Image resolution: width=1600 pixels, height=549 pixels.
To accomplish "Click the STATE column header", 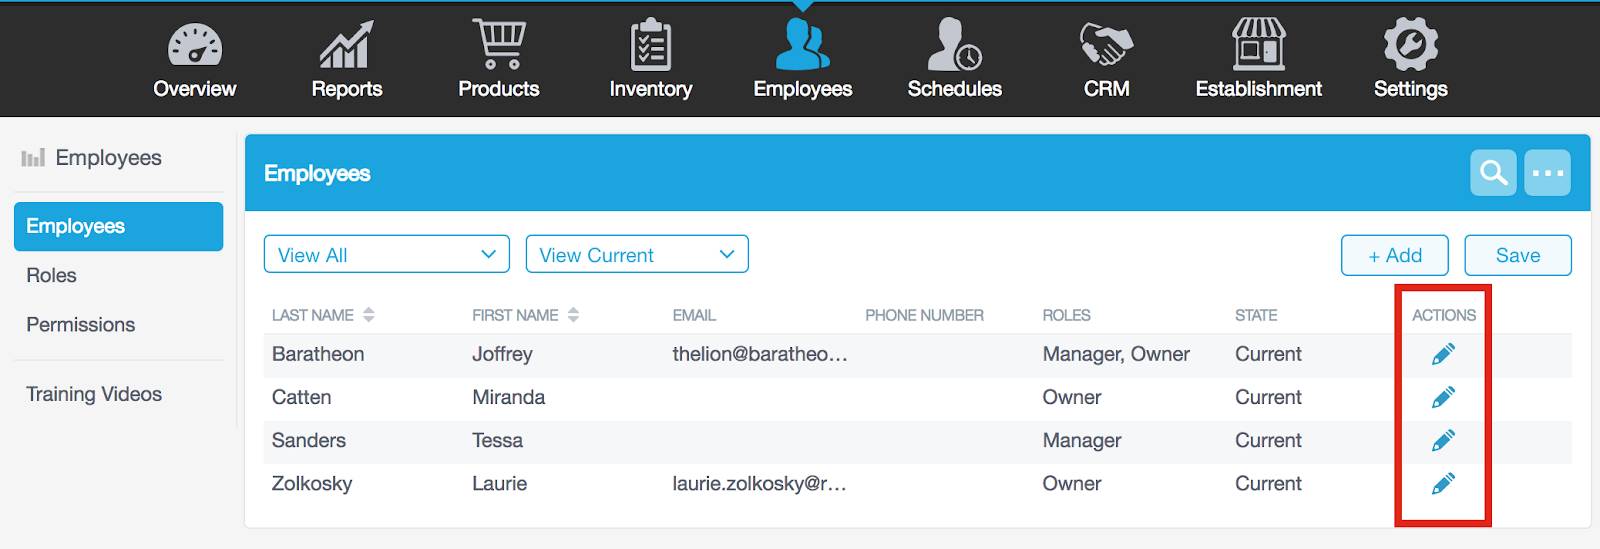I will (x=1256, y=315).
